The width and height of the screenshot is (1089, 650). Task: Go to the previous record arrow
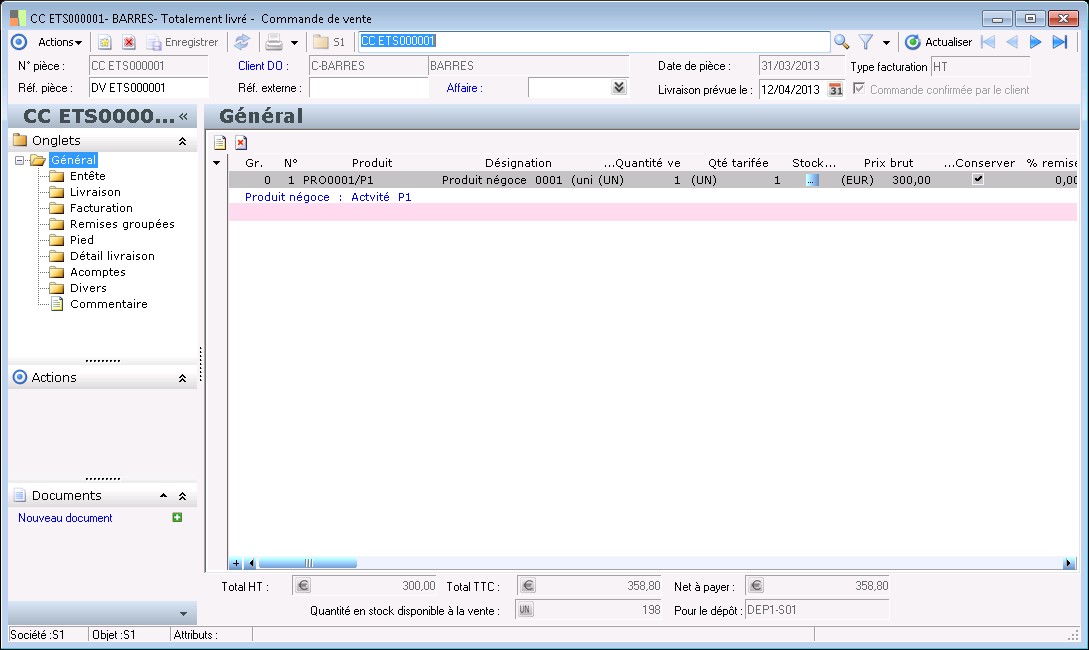click(x=1012, y=42)
